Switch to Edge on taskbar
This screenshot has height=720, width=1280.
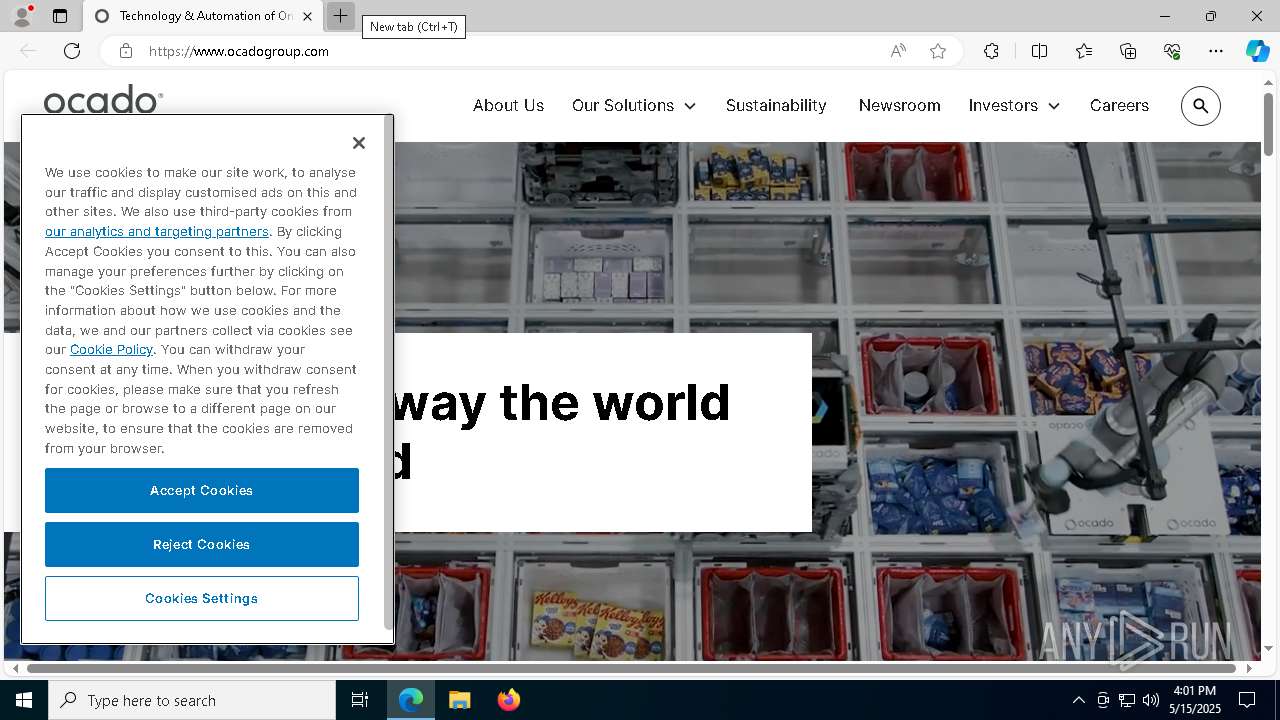point(411,700)
